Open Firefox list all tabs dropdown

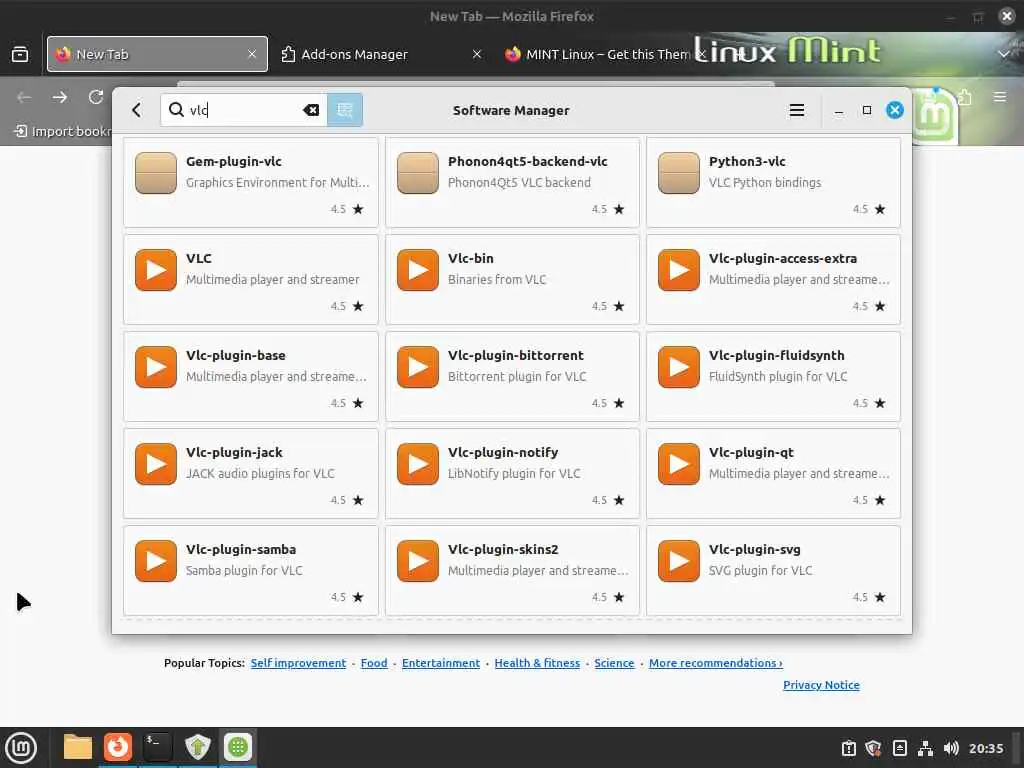click(x=1004, y=54)
